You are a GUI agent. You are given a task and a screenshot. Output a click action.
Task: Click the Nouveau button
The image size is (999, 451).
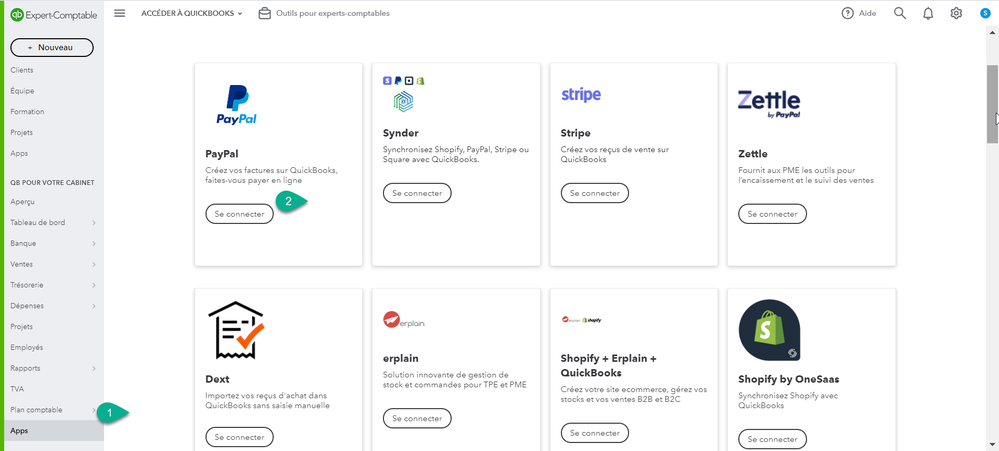52,47
